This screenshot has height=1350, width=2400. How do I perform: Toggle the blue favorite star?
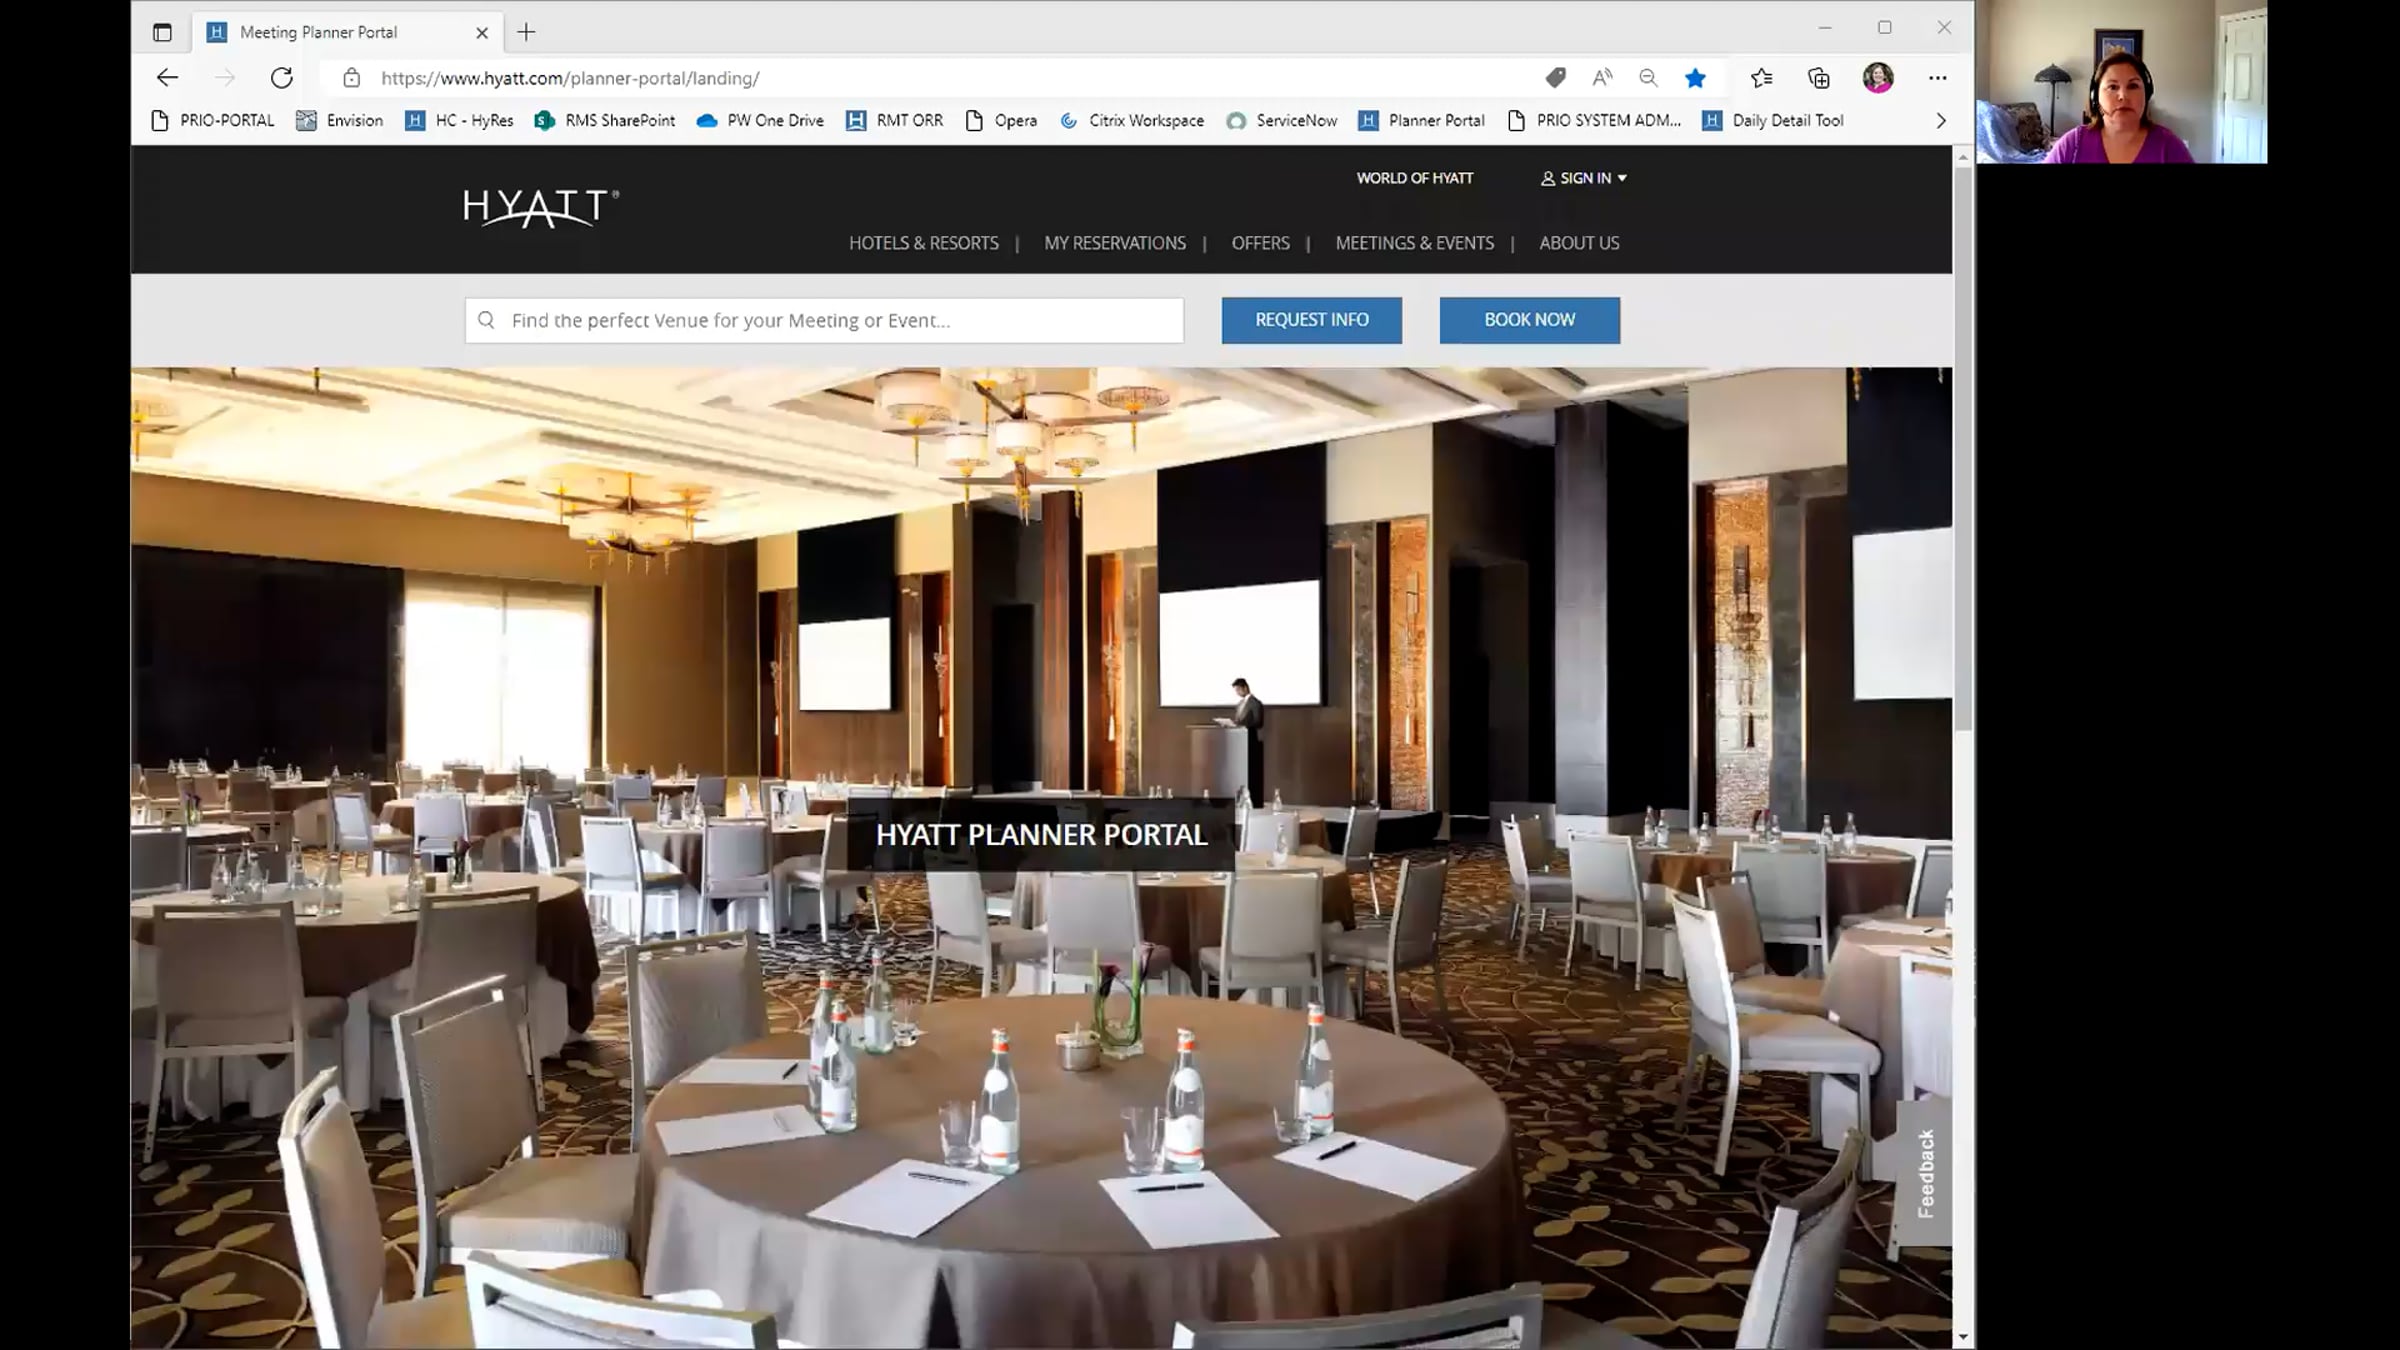pos(1695,78)
